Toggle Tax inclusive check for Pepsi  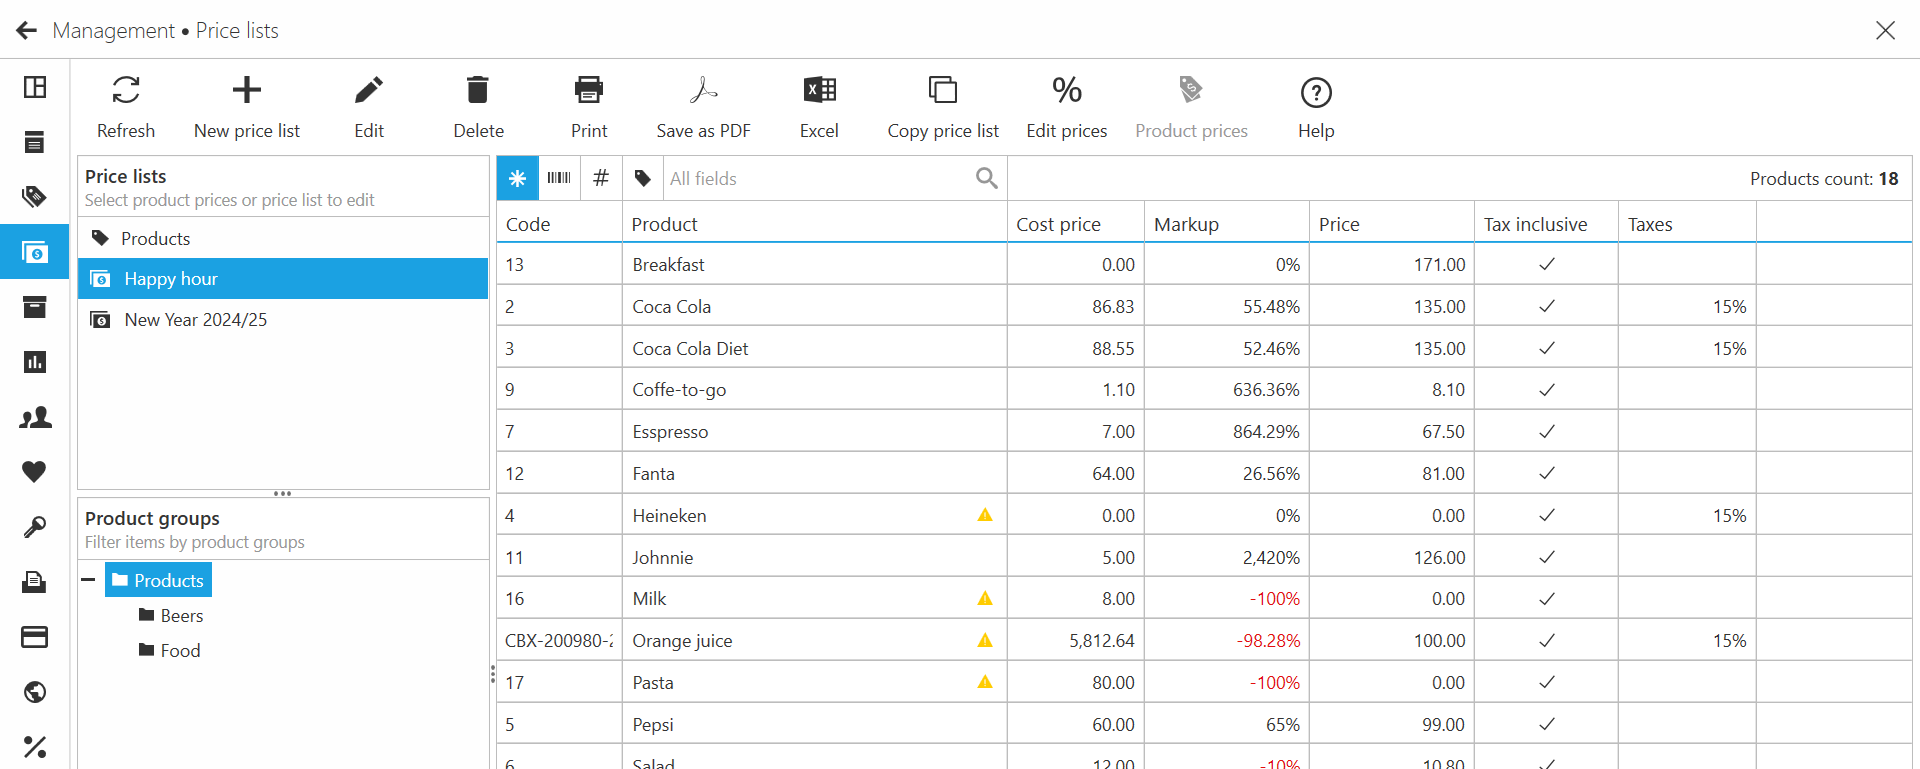(x=1546, y=725)
